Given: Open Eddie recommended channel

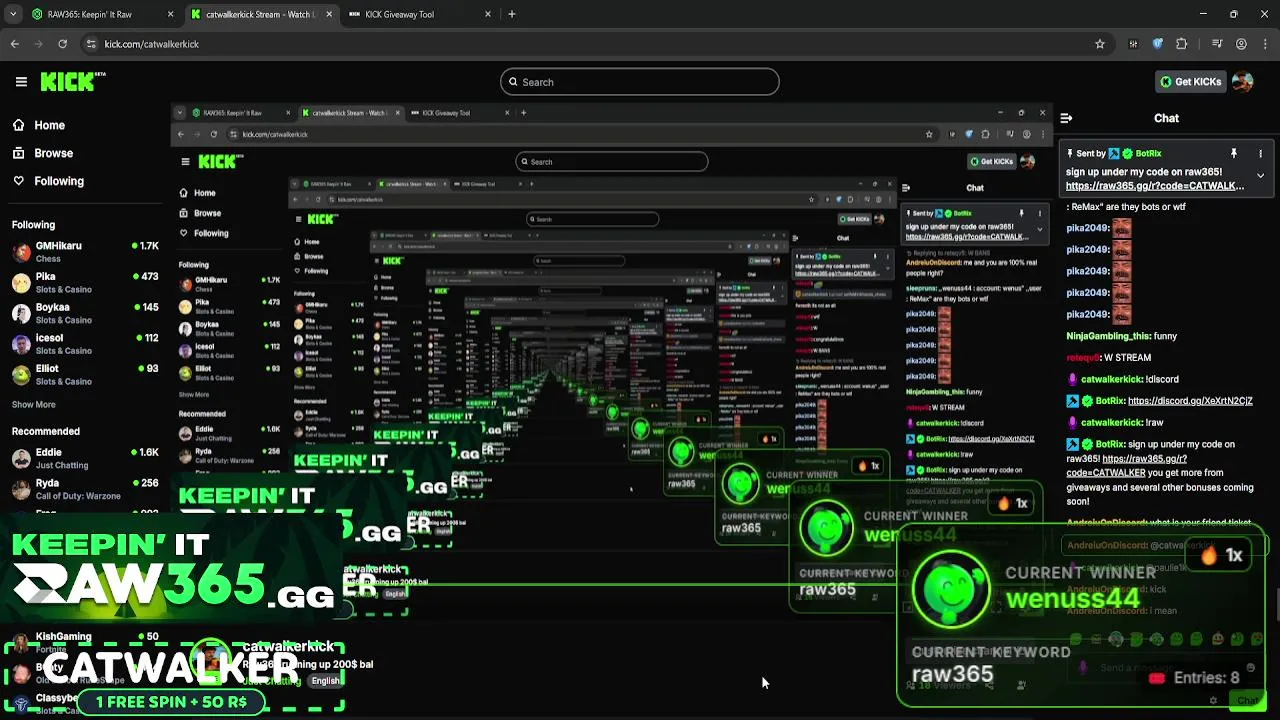Looking at the screenshot, I should tap(85, 458).
